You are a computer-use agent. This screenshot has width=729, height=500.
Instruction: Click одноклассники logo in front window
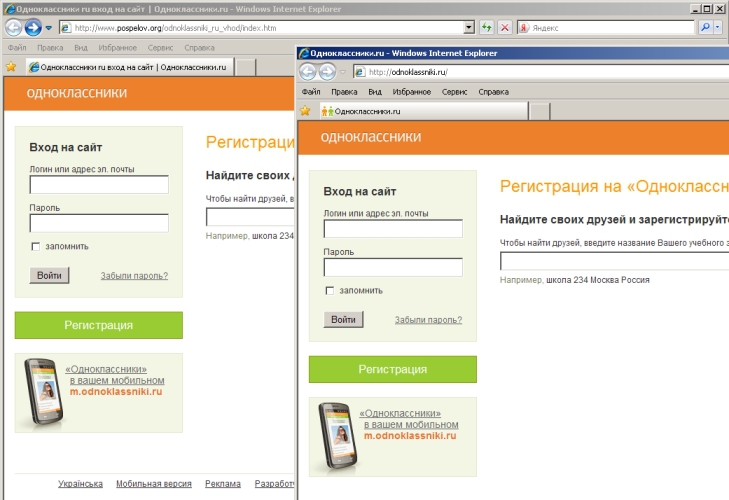coord(371,137)
